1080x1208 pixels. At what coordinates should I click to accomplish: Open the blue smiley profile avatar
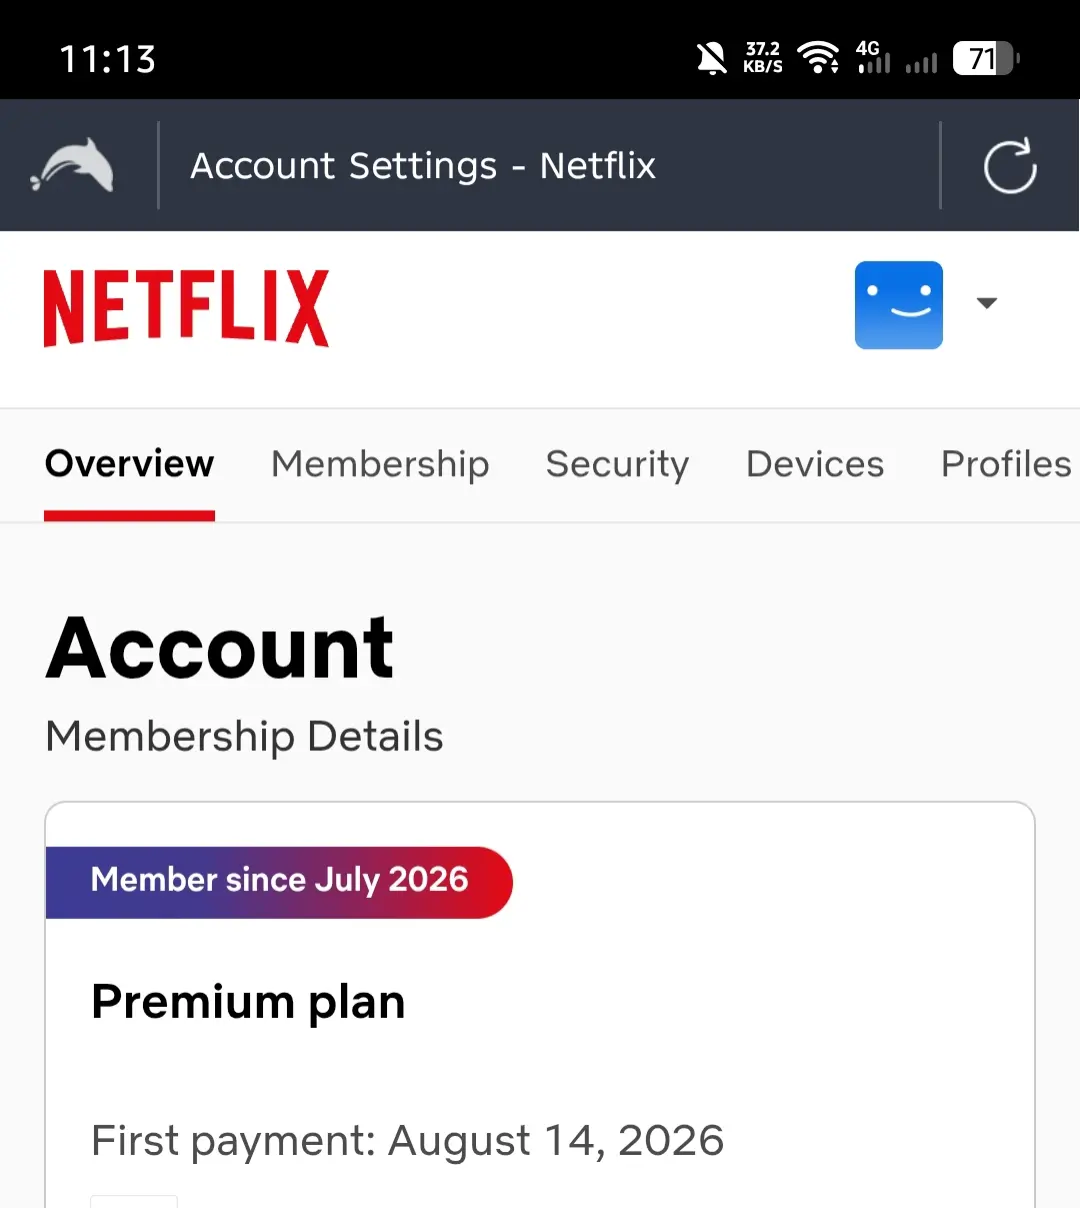(899, 305)
